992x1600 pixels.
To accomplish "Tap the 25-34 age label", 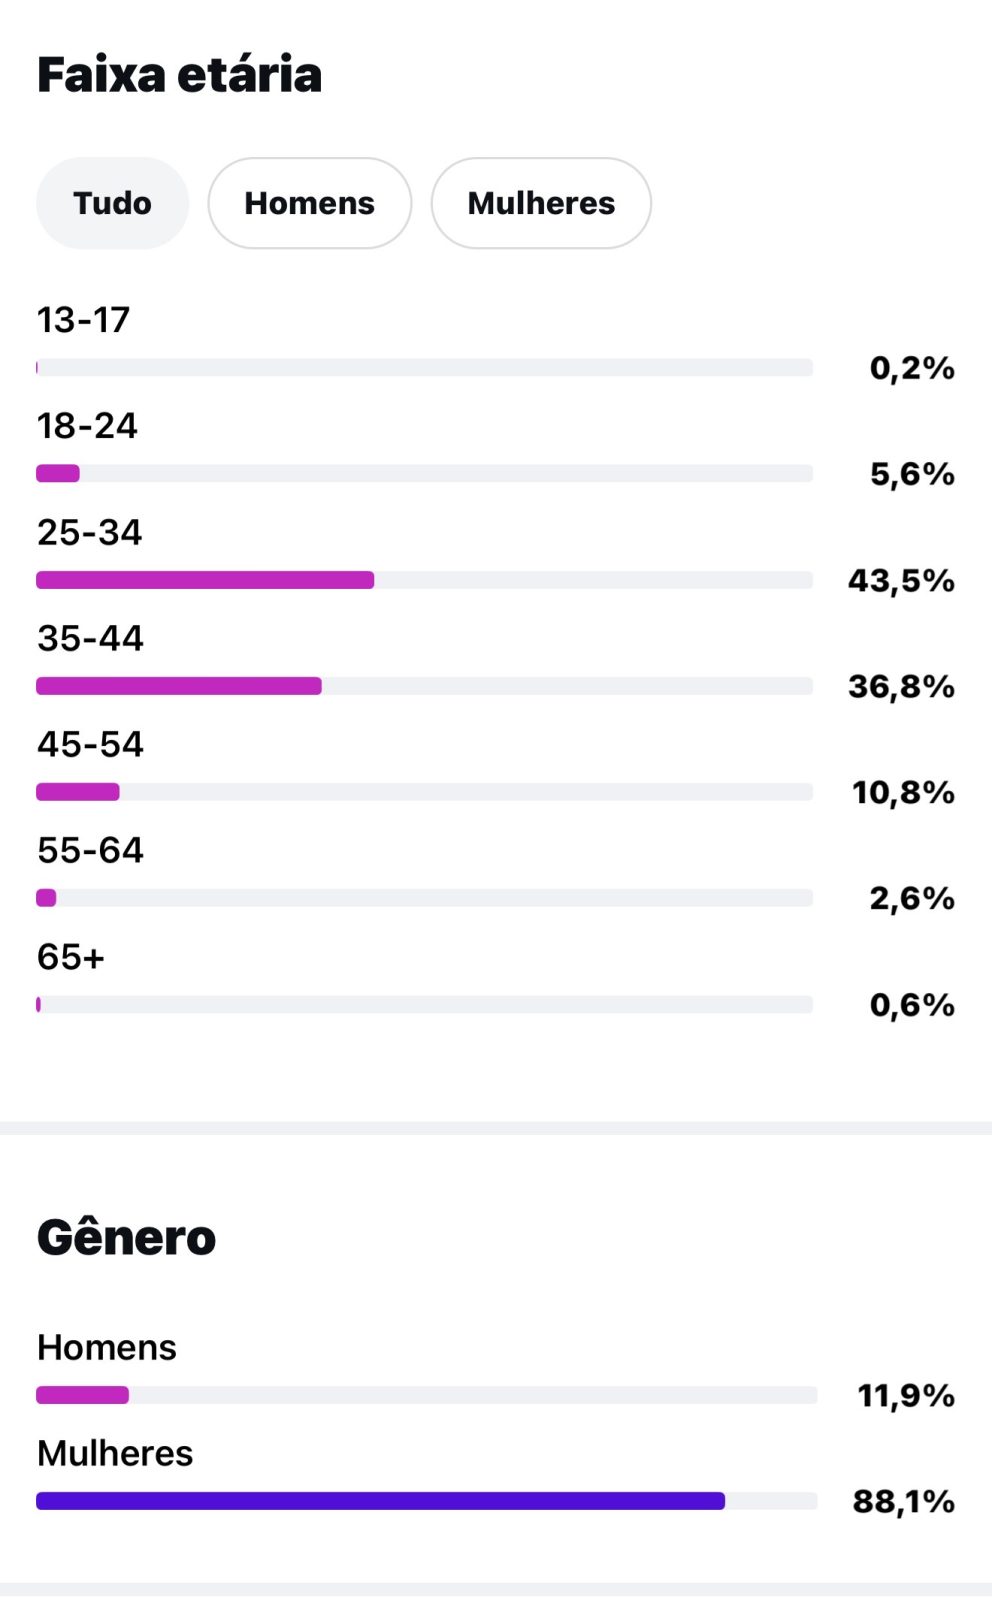I will (x=90, y=533).
